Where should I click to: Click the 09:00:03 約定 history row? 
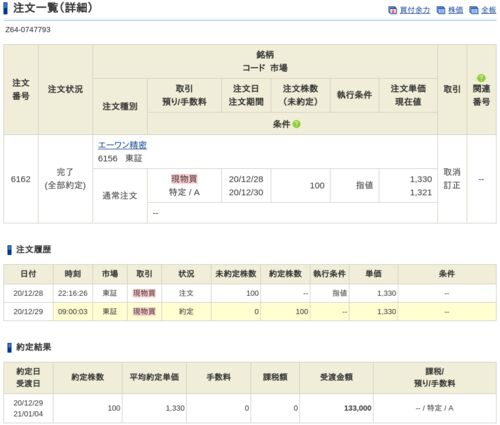point(250,312)
